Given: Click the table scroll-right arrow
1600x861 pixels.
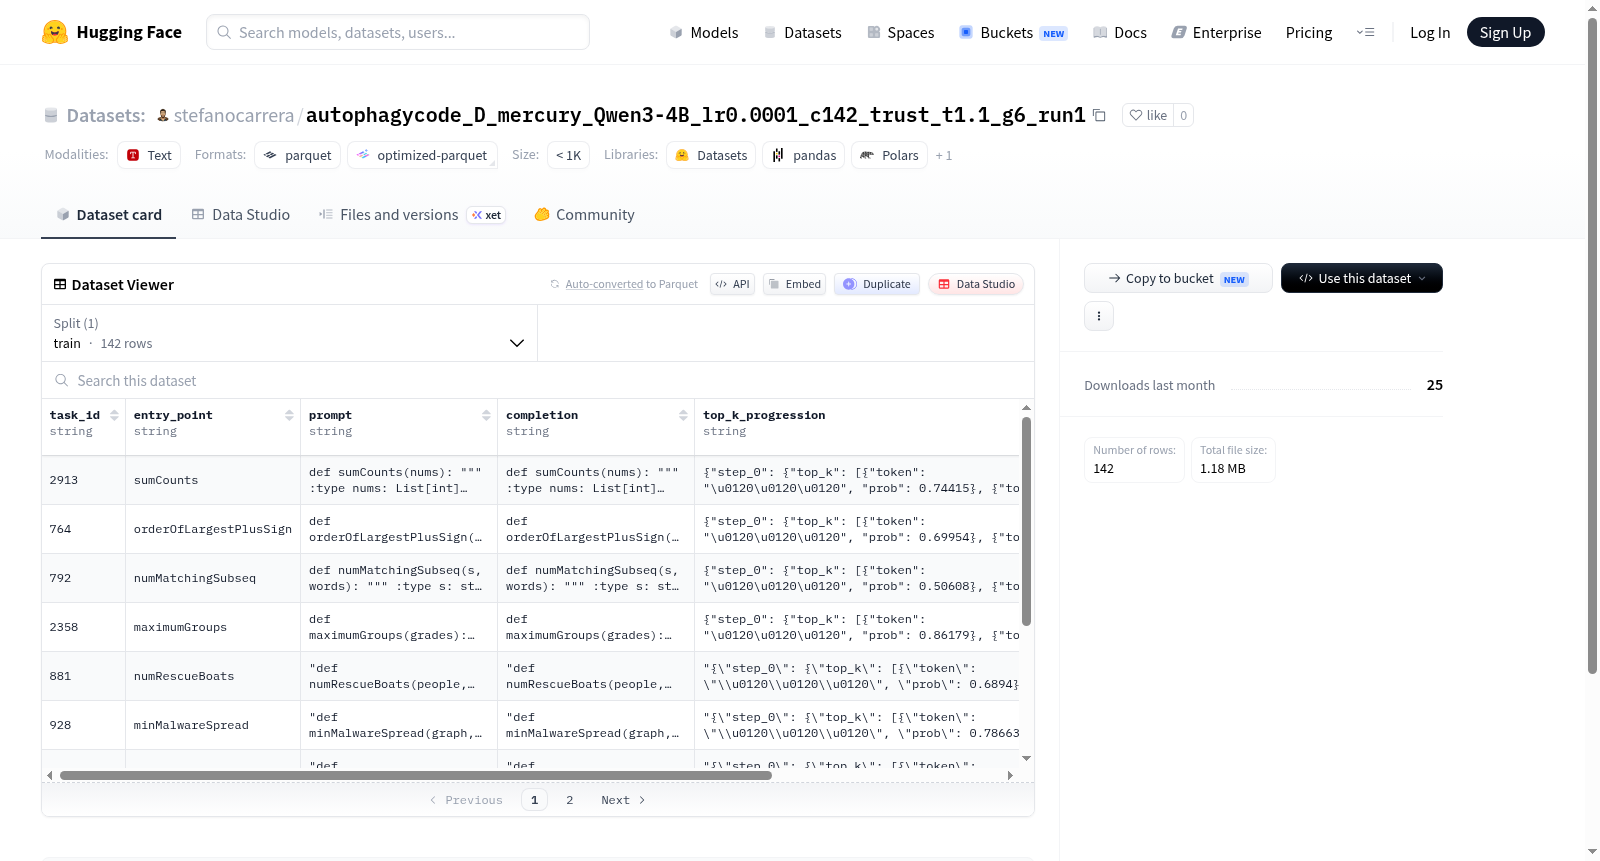Looking at the screenshot, I should coord(1010,775).
